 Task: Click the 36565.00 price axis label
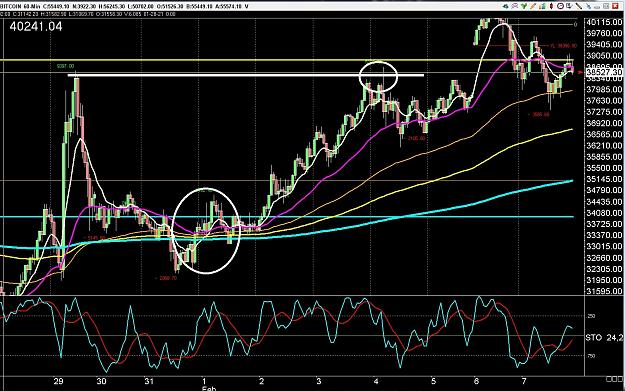(604, 135)
